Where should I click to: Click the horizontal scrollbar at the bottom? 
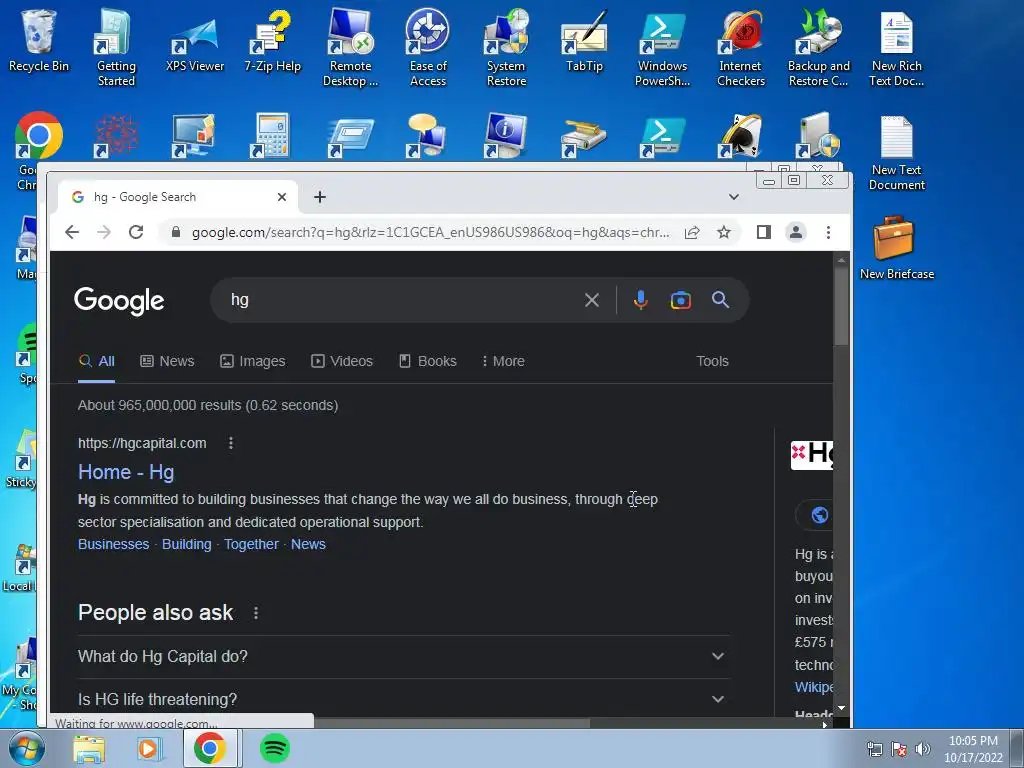coord(451,724)
